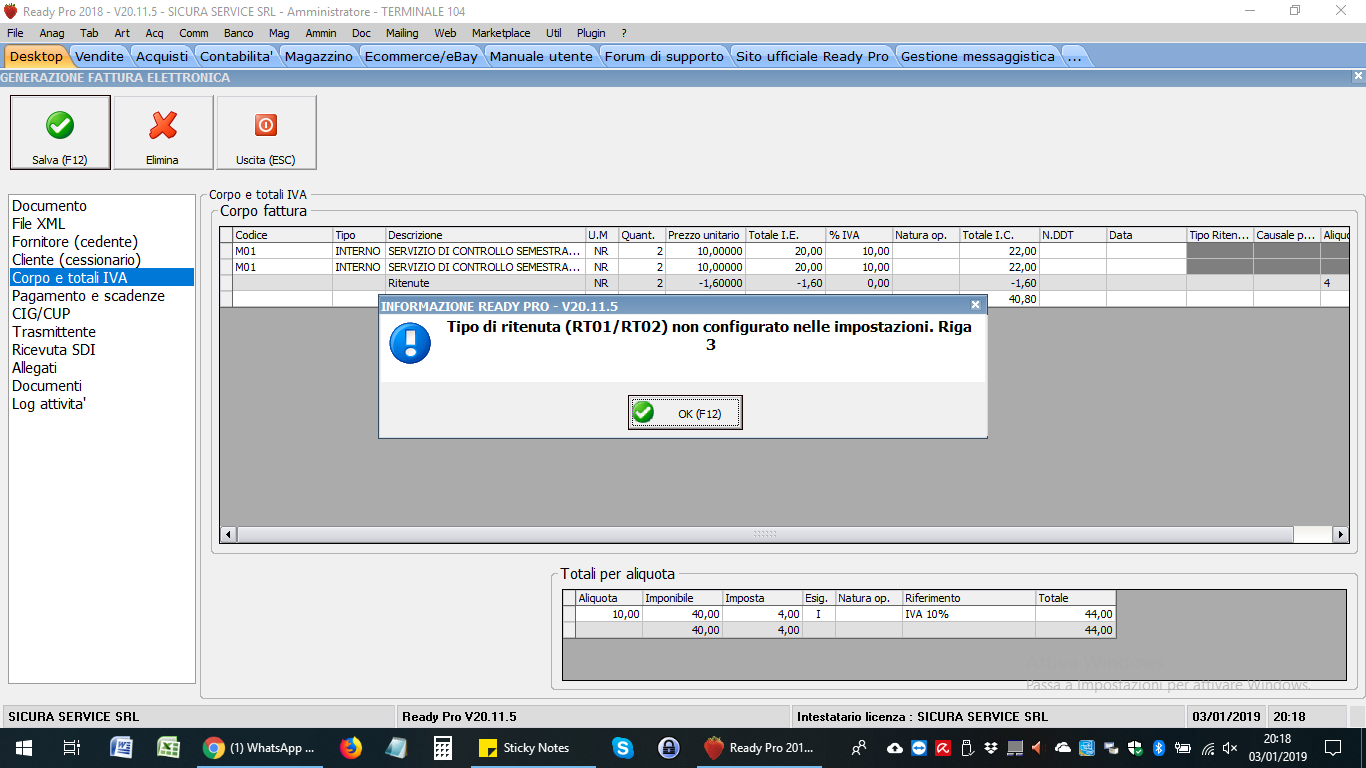Switch to the Acquisti tab

(162, 57)
